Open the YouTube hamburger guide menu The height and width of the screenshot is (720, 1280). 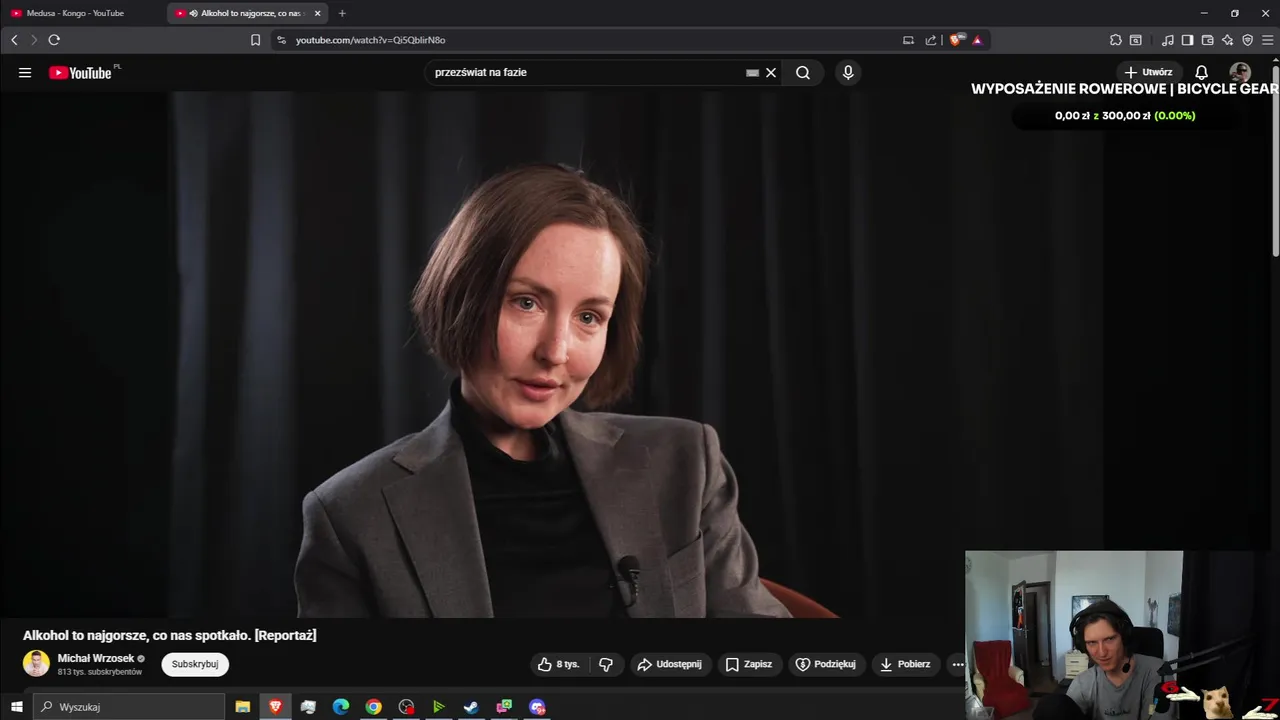pyautogui.click(x=25, y=72)
